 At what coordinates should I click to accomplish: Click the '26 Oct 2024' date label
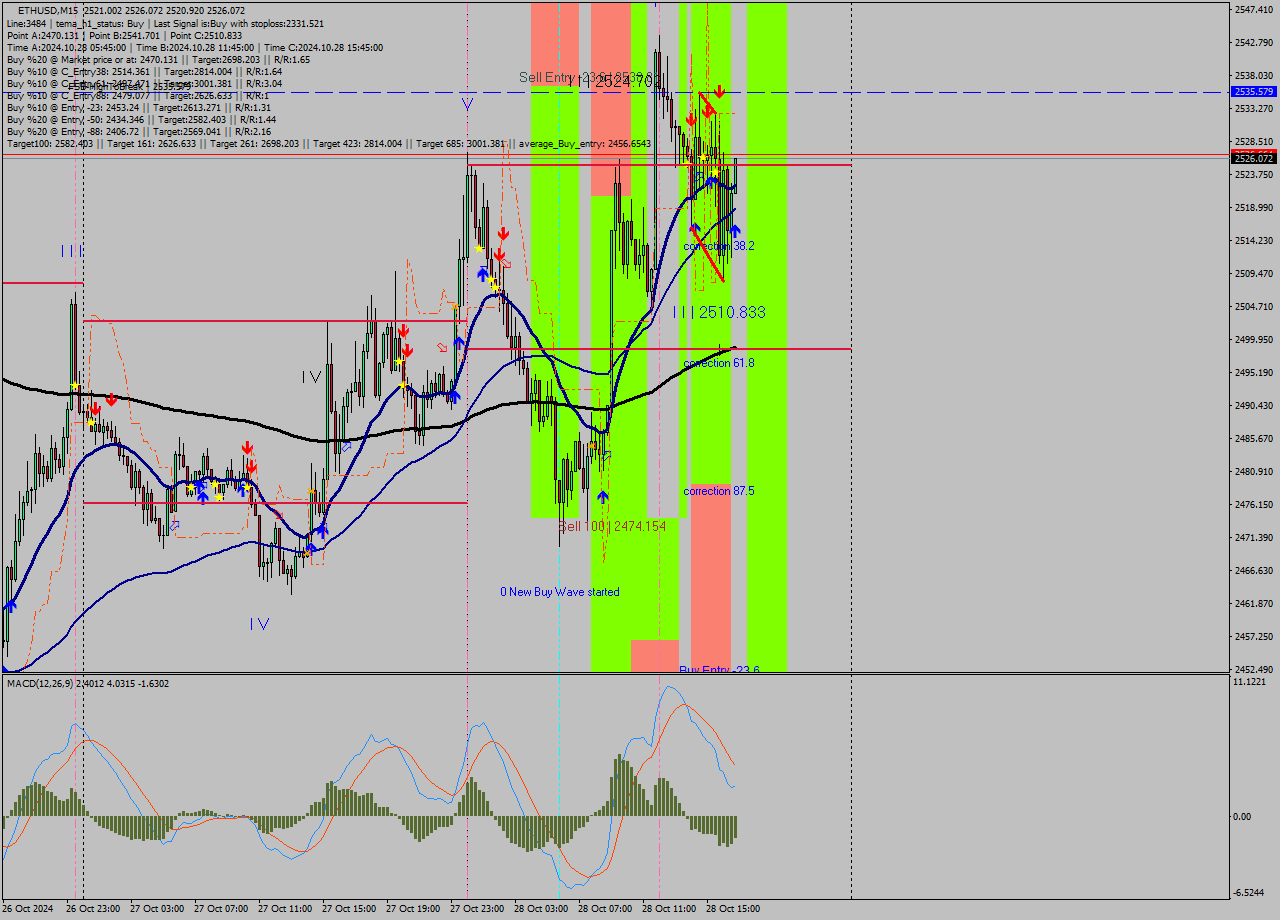coord(28,909)
